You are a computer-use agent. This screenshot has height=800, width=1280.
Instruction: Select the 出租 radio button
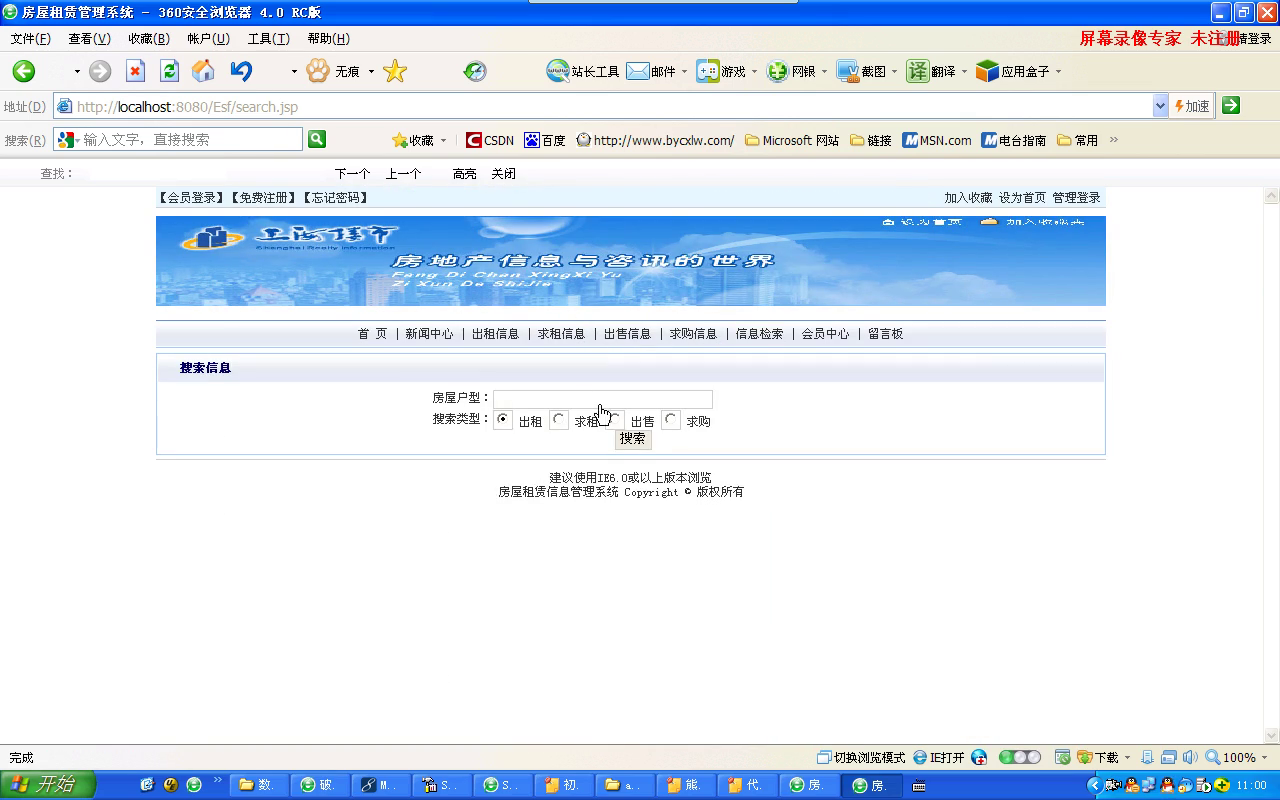click(x=503, y=420)
